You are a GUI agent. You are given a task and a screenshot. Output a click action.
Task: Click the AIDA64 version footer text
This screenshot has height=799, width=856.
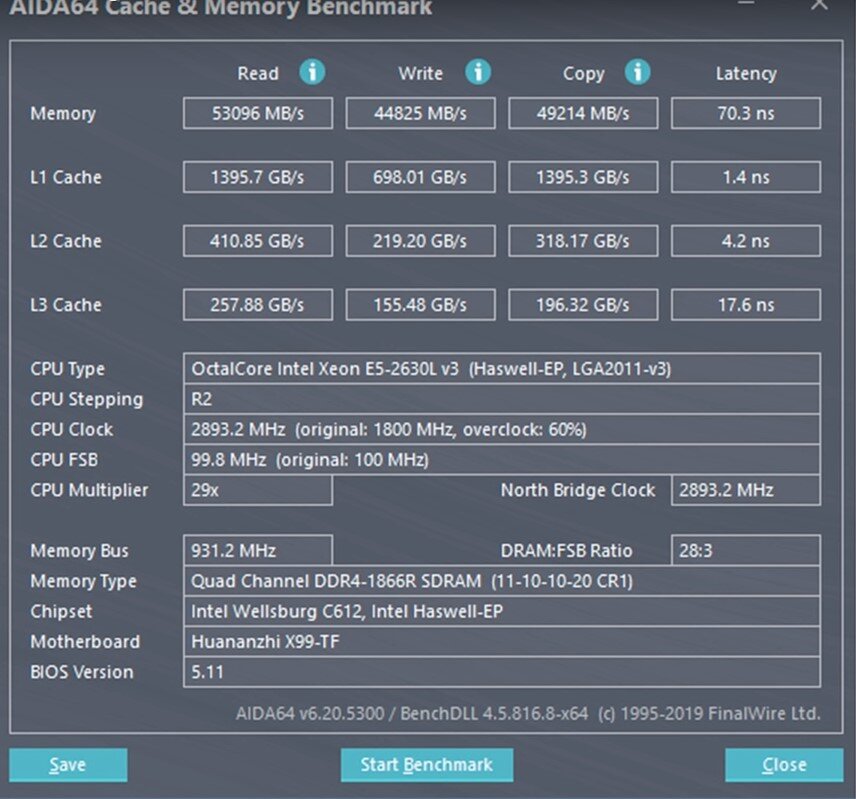pyautogui.click(x=528, y=713)
